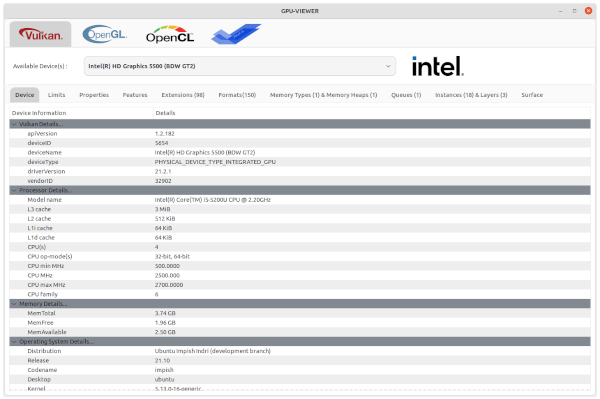Collapse the Vulkan Details section
Viewport: 600px width, 399px height.
[x=14, y=124]
